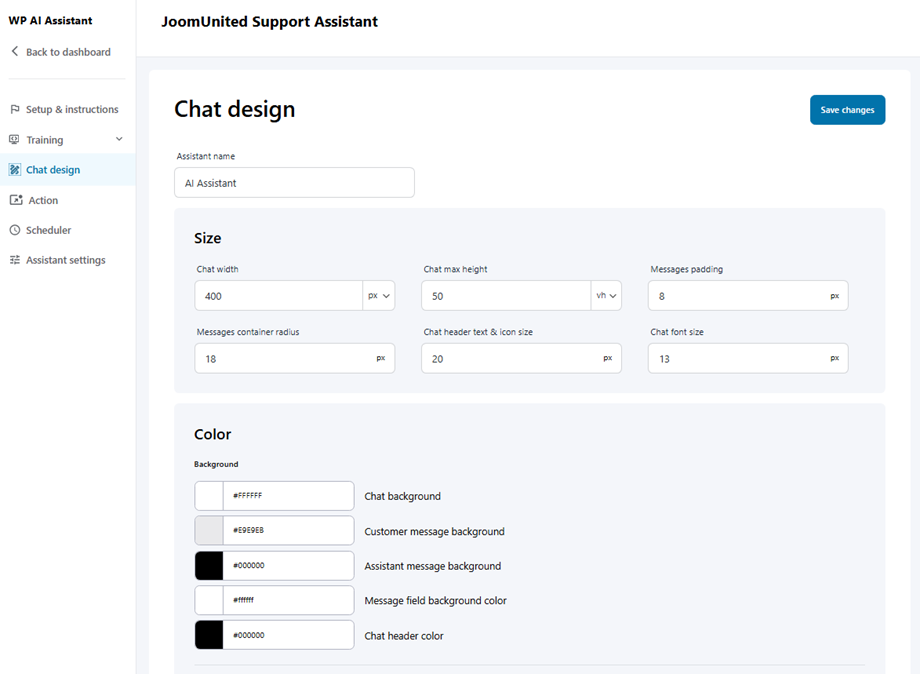Select the Customer message background gray swatch
The width and height of the screenshot is (920, 674).
click(x=209, y=531)
